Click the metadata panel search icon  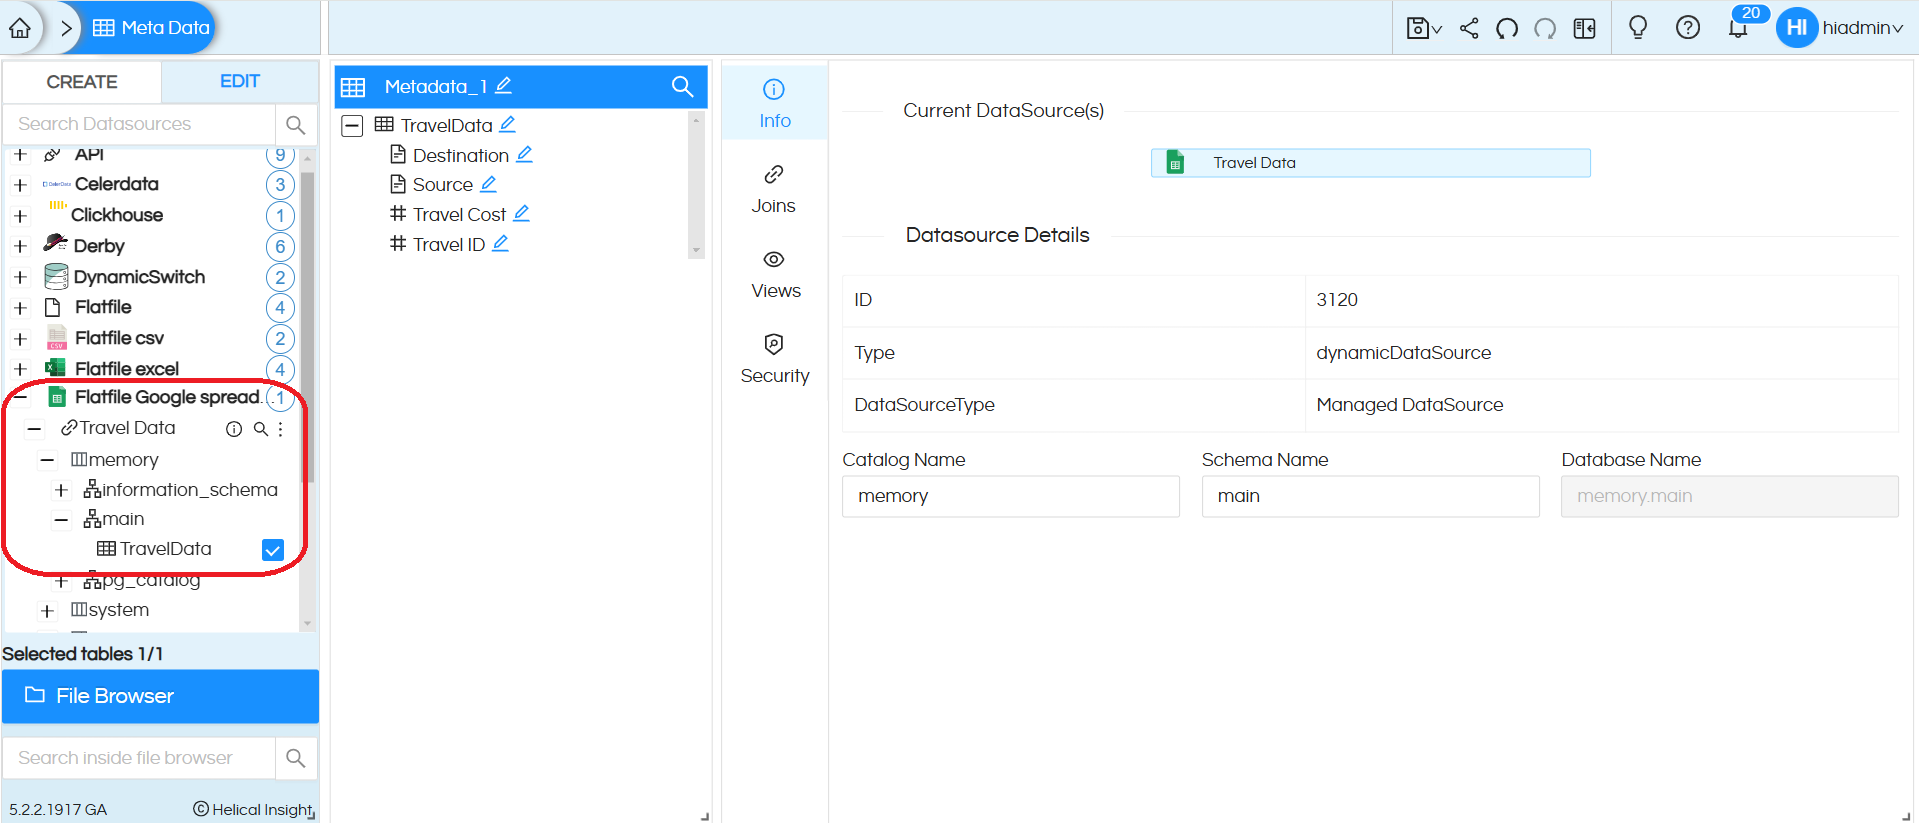coord(682,86)
